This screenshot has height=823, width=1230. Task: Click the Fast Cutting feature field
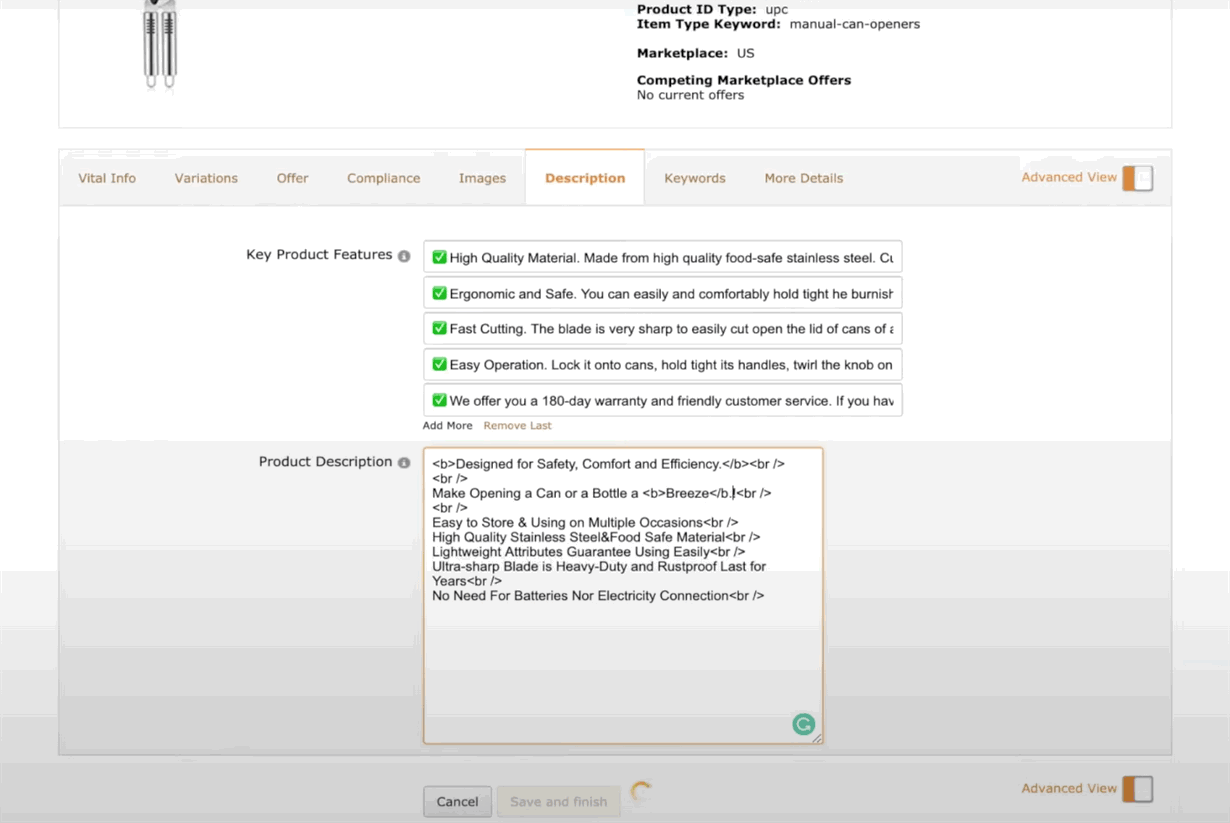(x=662, y=329)
